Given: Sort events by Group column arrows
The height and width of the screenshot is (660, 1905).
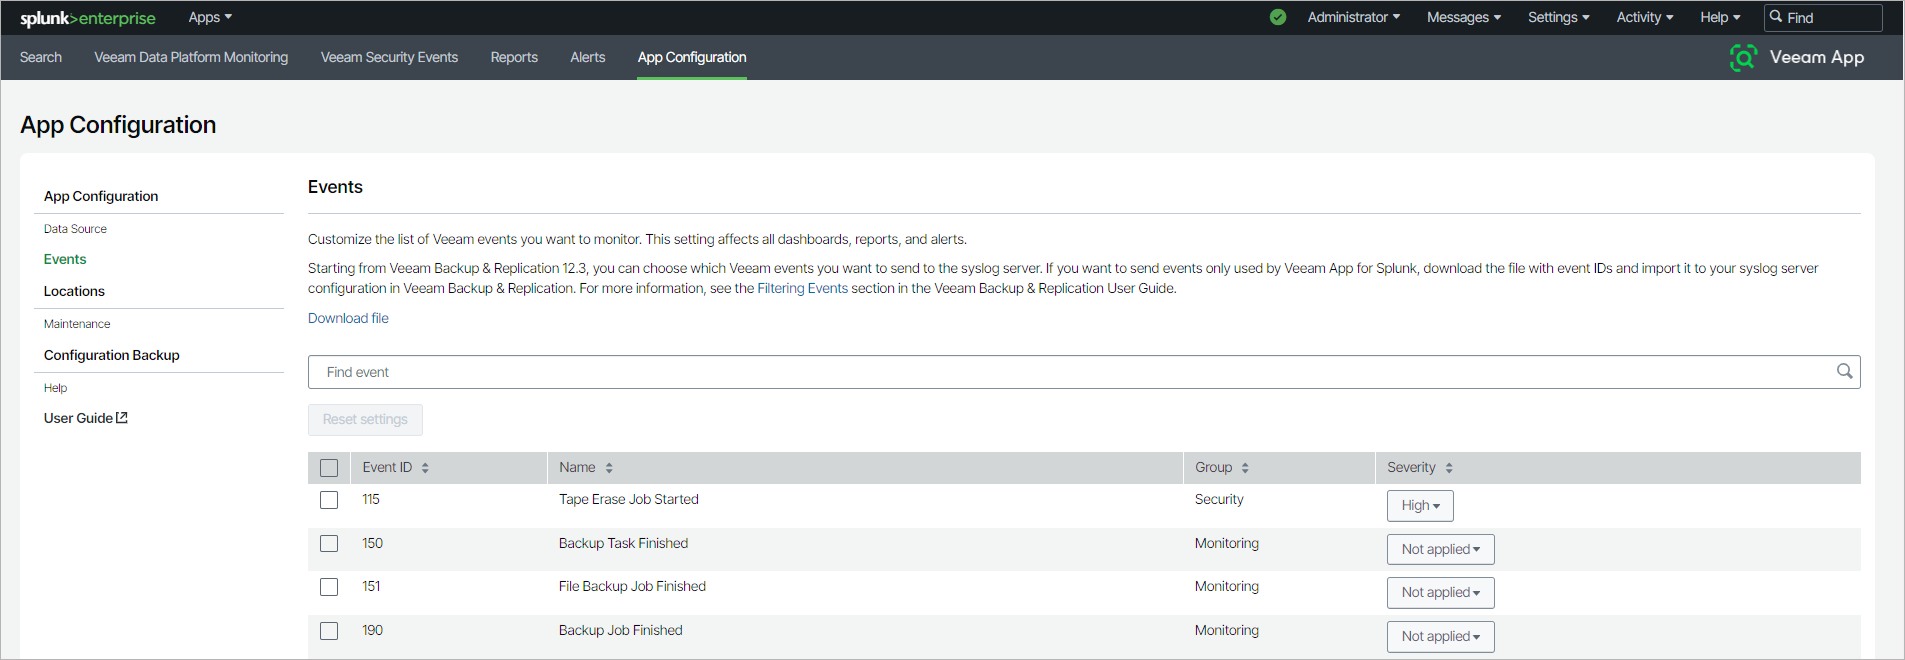Looking at the screenshot, I should coord(1245,468).
